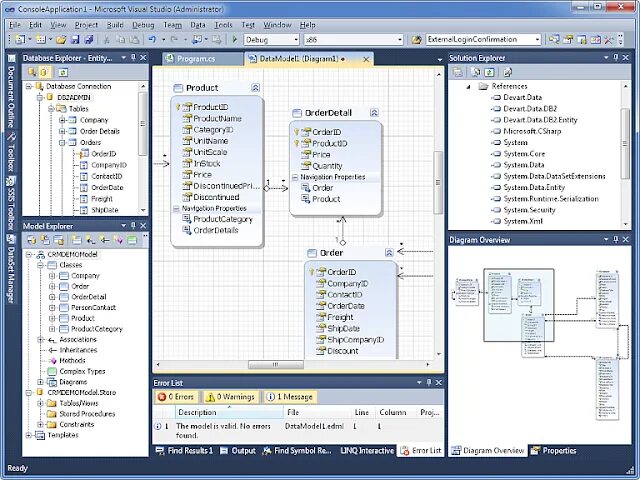The image size is (640, 480).
Task: Open the Document Outline side tab
Action: [x=11, y=92]
